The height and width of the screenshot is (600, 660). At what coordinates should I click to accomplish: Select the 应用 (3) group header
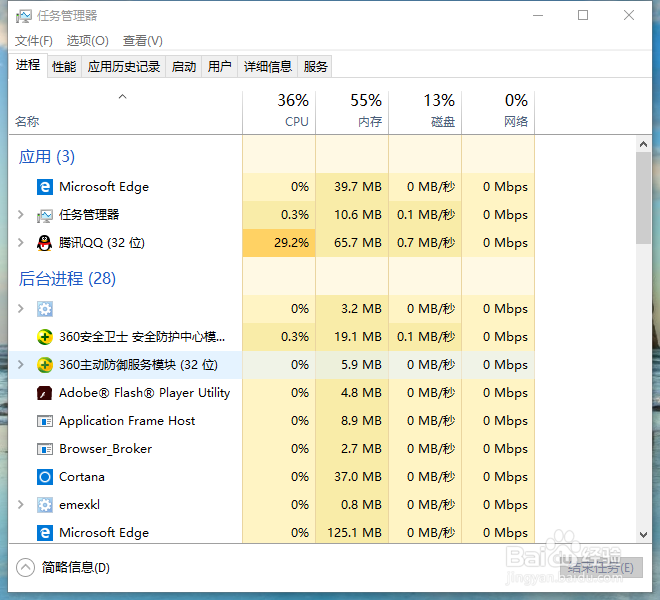[x=47, y=157]
